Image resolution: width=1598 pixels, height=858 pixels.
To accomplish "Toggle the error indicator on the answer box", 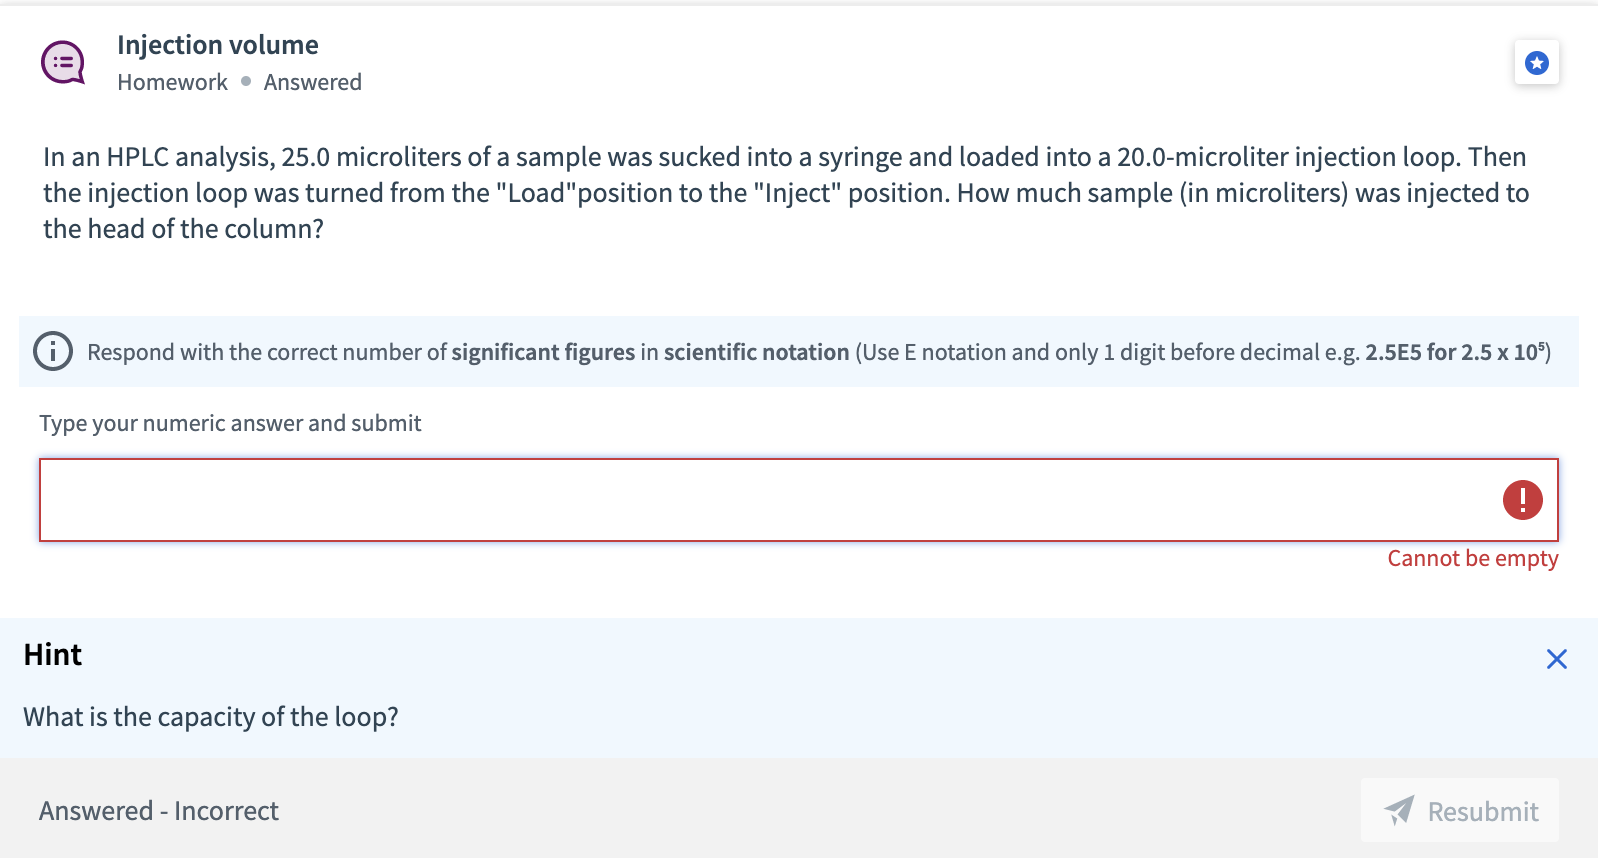I will pyautogui.click(x=1521, y=500).
